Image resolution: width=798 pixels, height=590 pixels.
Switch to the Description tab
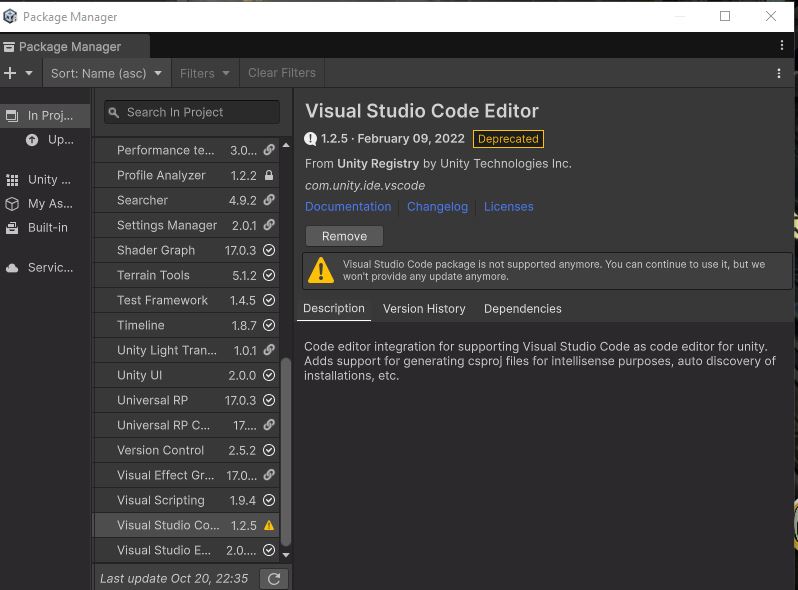pyautogui.click(x=334, y=308)
